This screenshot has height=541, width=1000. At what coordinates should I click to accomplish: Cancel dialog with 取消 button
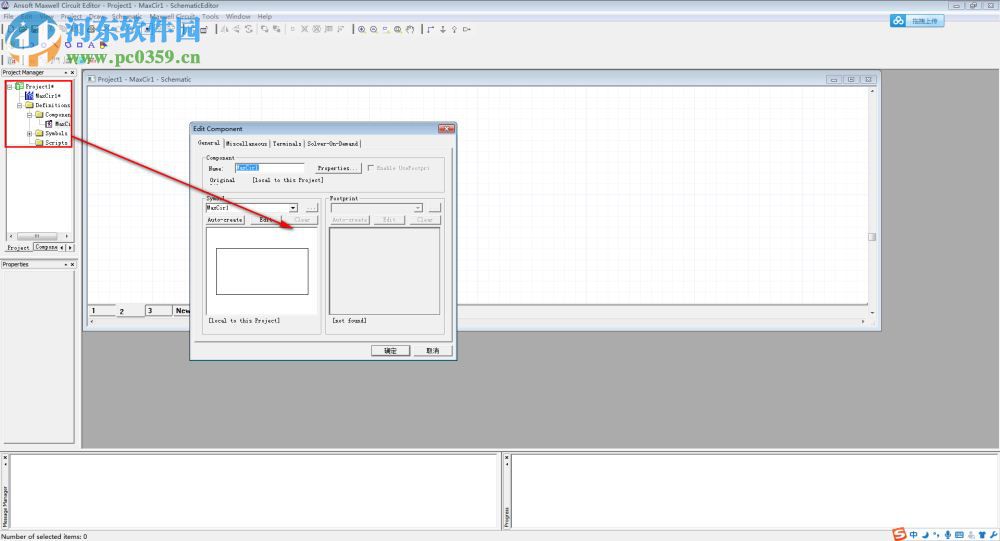coord(432,351)
